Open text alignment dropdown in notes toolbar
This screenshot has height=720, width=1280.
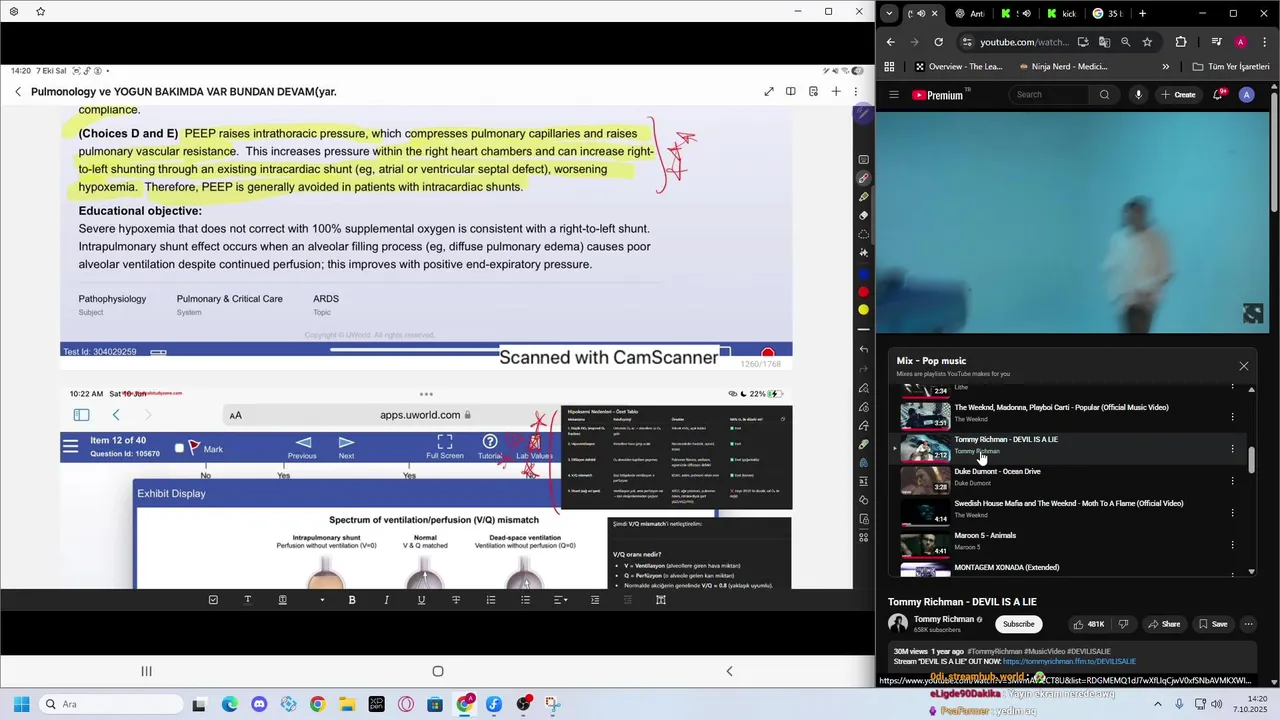tap(561, 600)
